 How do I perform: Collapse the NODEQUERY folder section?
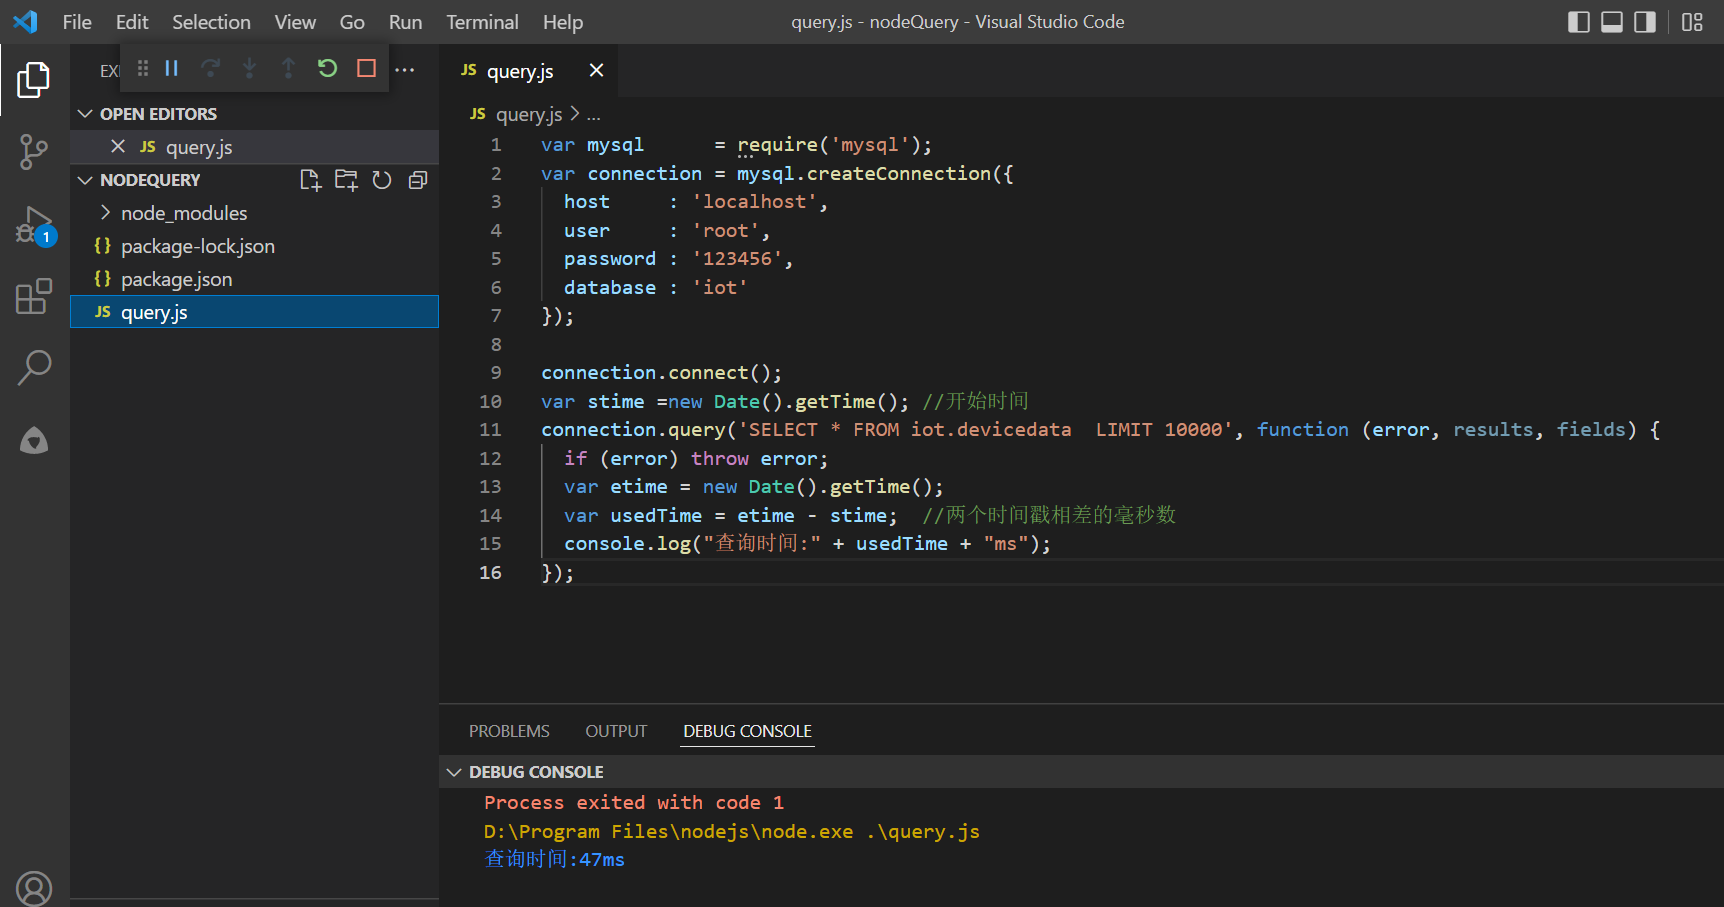(85, 180)
